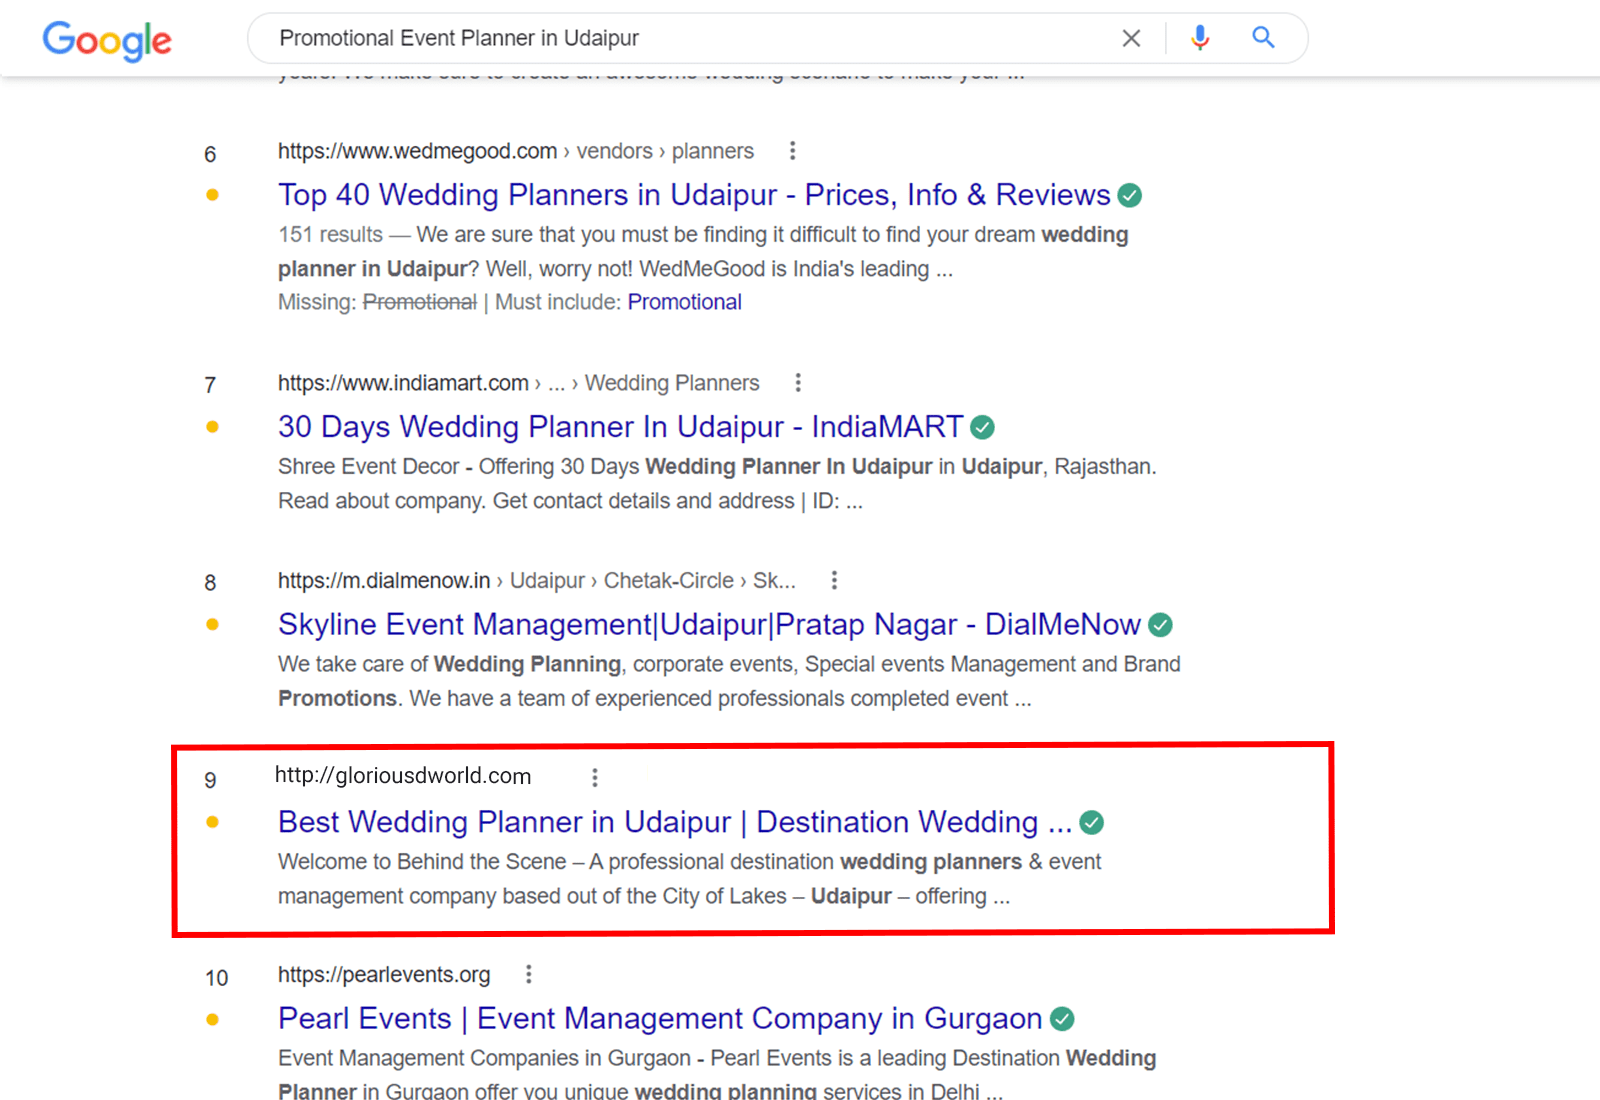Screen dimensions: 1600x1100
Task: Open Pearl Events Gurgaon result link
Action: pos(660,1019)
